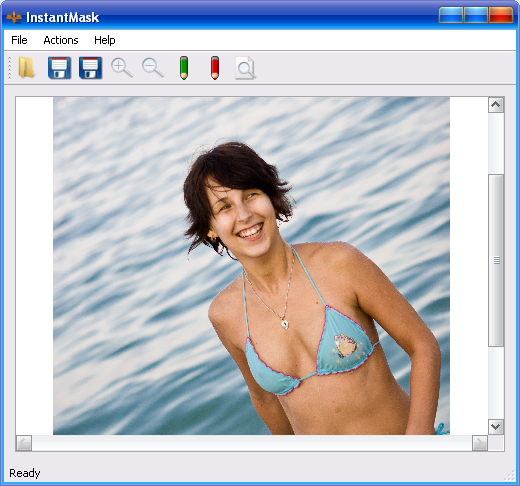Viewport: 520px width, 486px height.
Task: Click the toolbar drag grip handle
Action: click(9, 68)
